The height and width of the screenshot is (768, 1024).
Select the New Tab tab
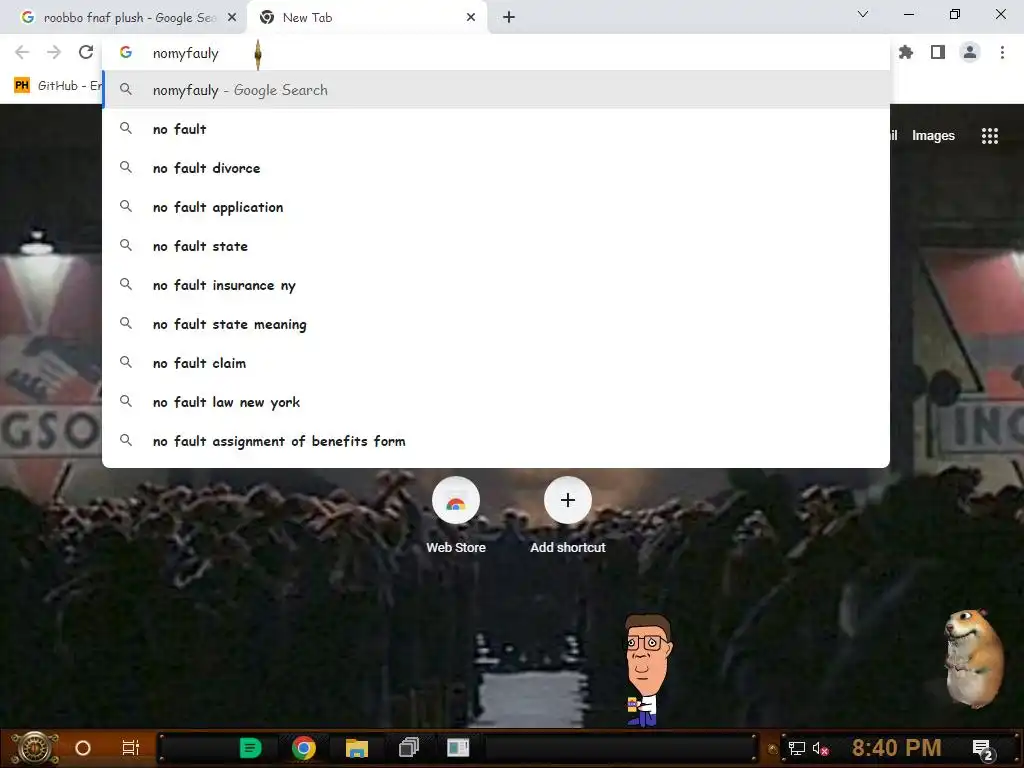click(x=366, y=18)
